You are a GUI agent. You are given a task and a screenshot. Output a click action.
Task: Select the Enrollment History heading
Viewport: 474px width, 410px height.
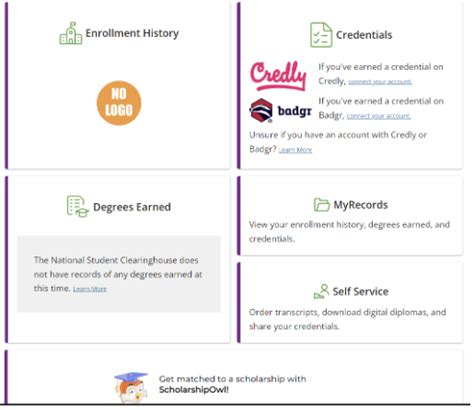point(132,33)
